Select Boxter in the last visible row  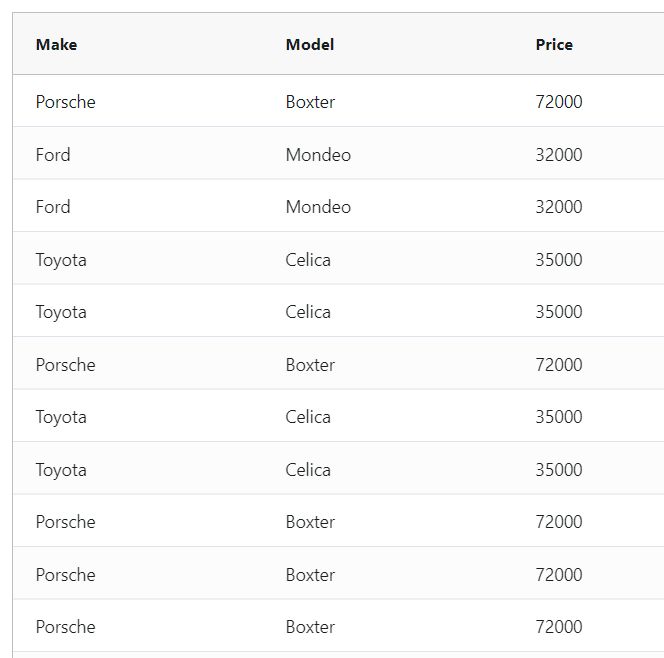coord(310,627)
